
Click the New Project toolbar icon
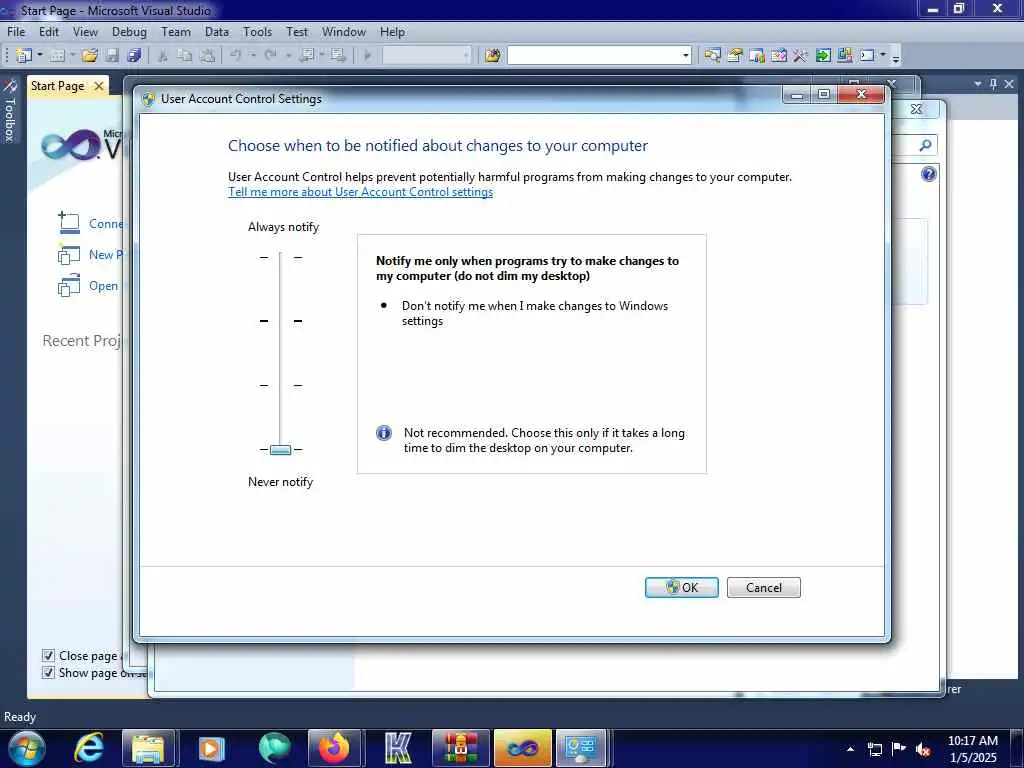pos(24,56)
